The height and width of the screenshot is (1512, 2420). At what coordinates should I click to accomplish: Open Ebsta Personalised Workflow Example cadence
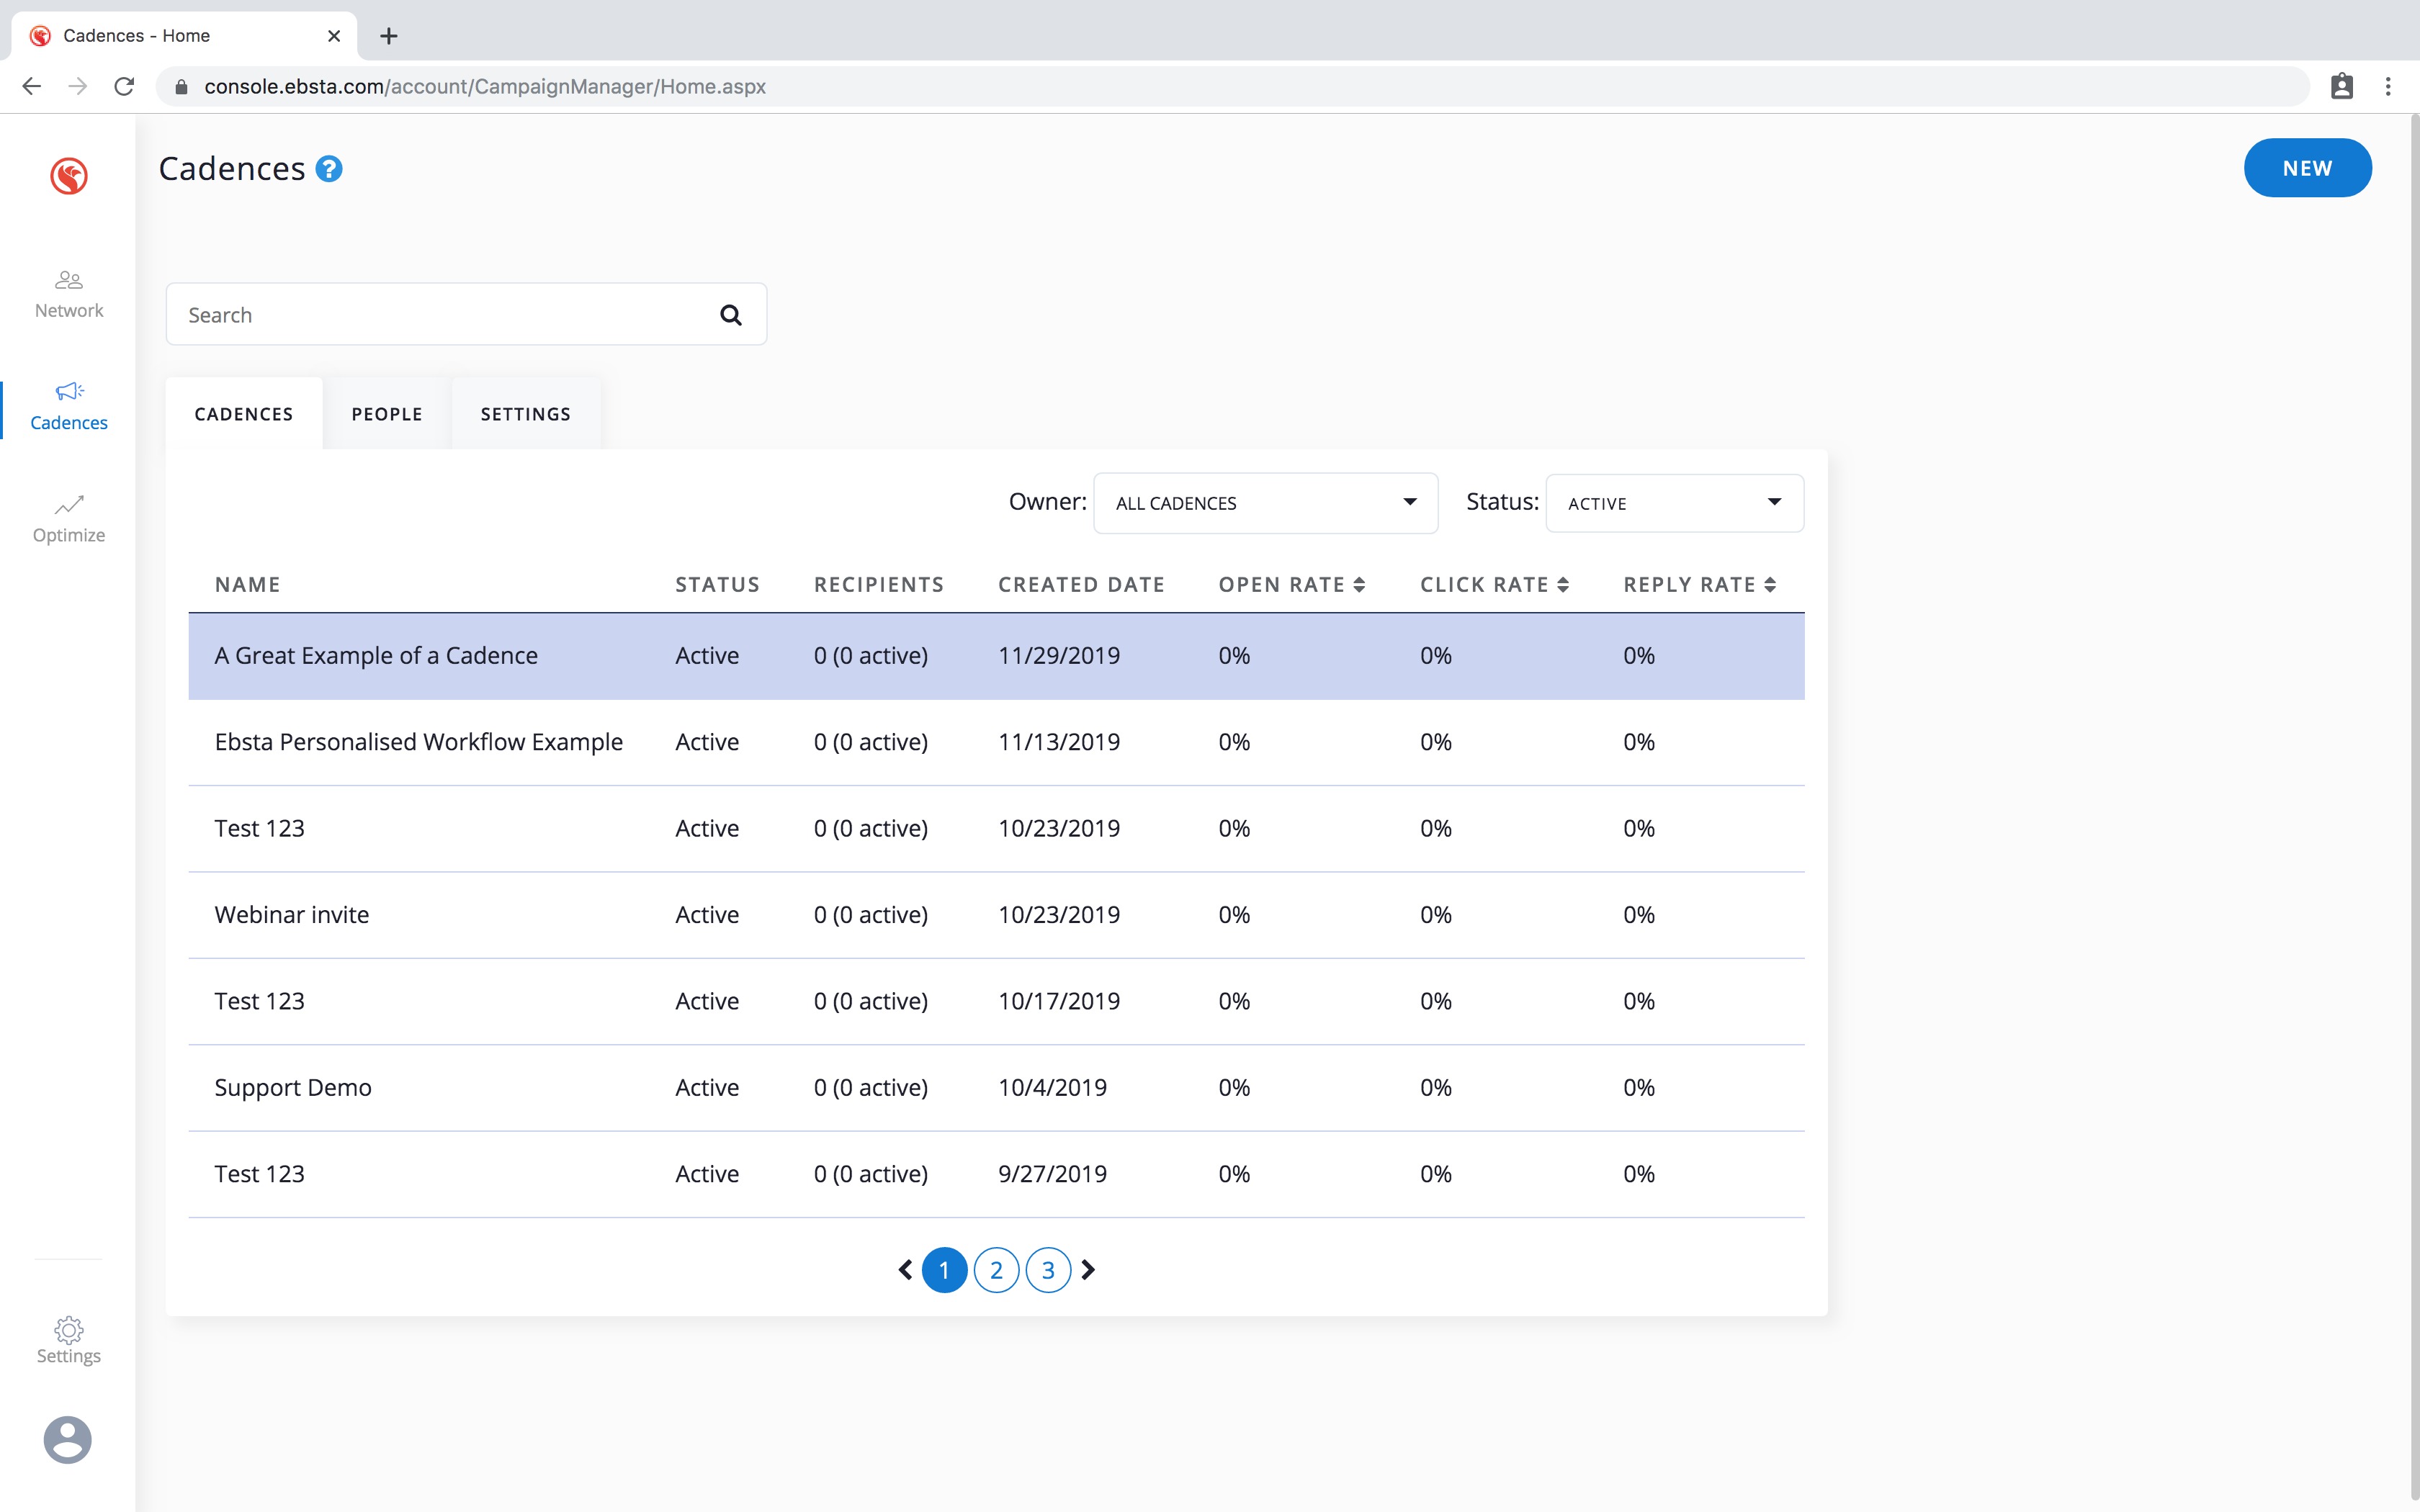(x=418, y=742)
